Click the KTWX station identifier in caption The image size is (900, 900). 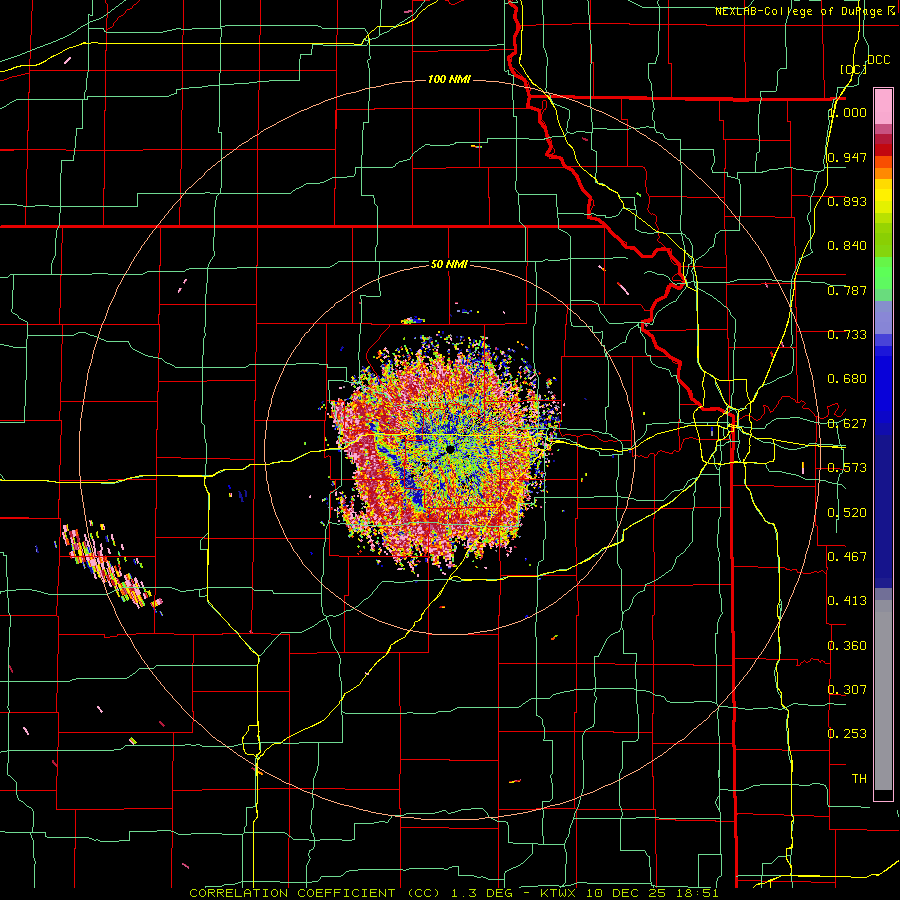(560, 893)
